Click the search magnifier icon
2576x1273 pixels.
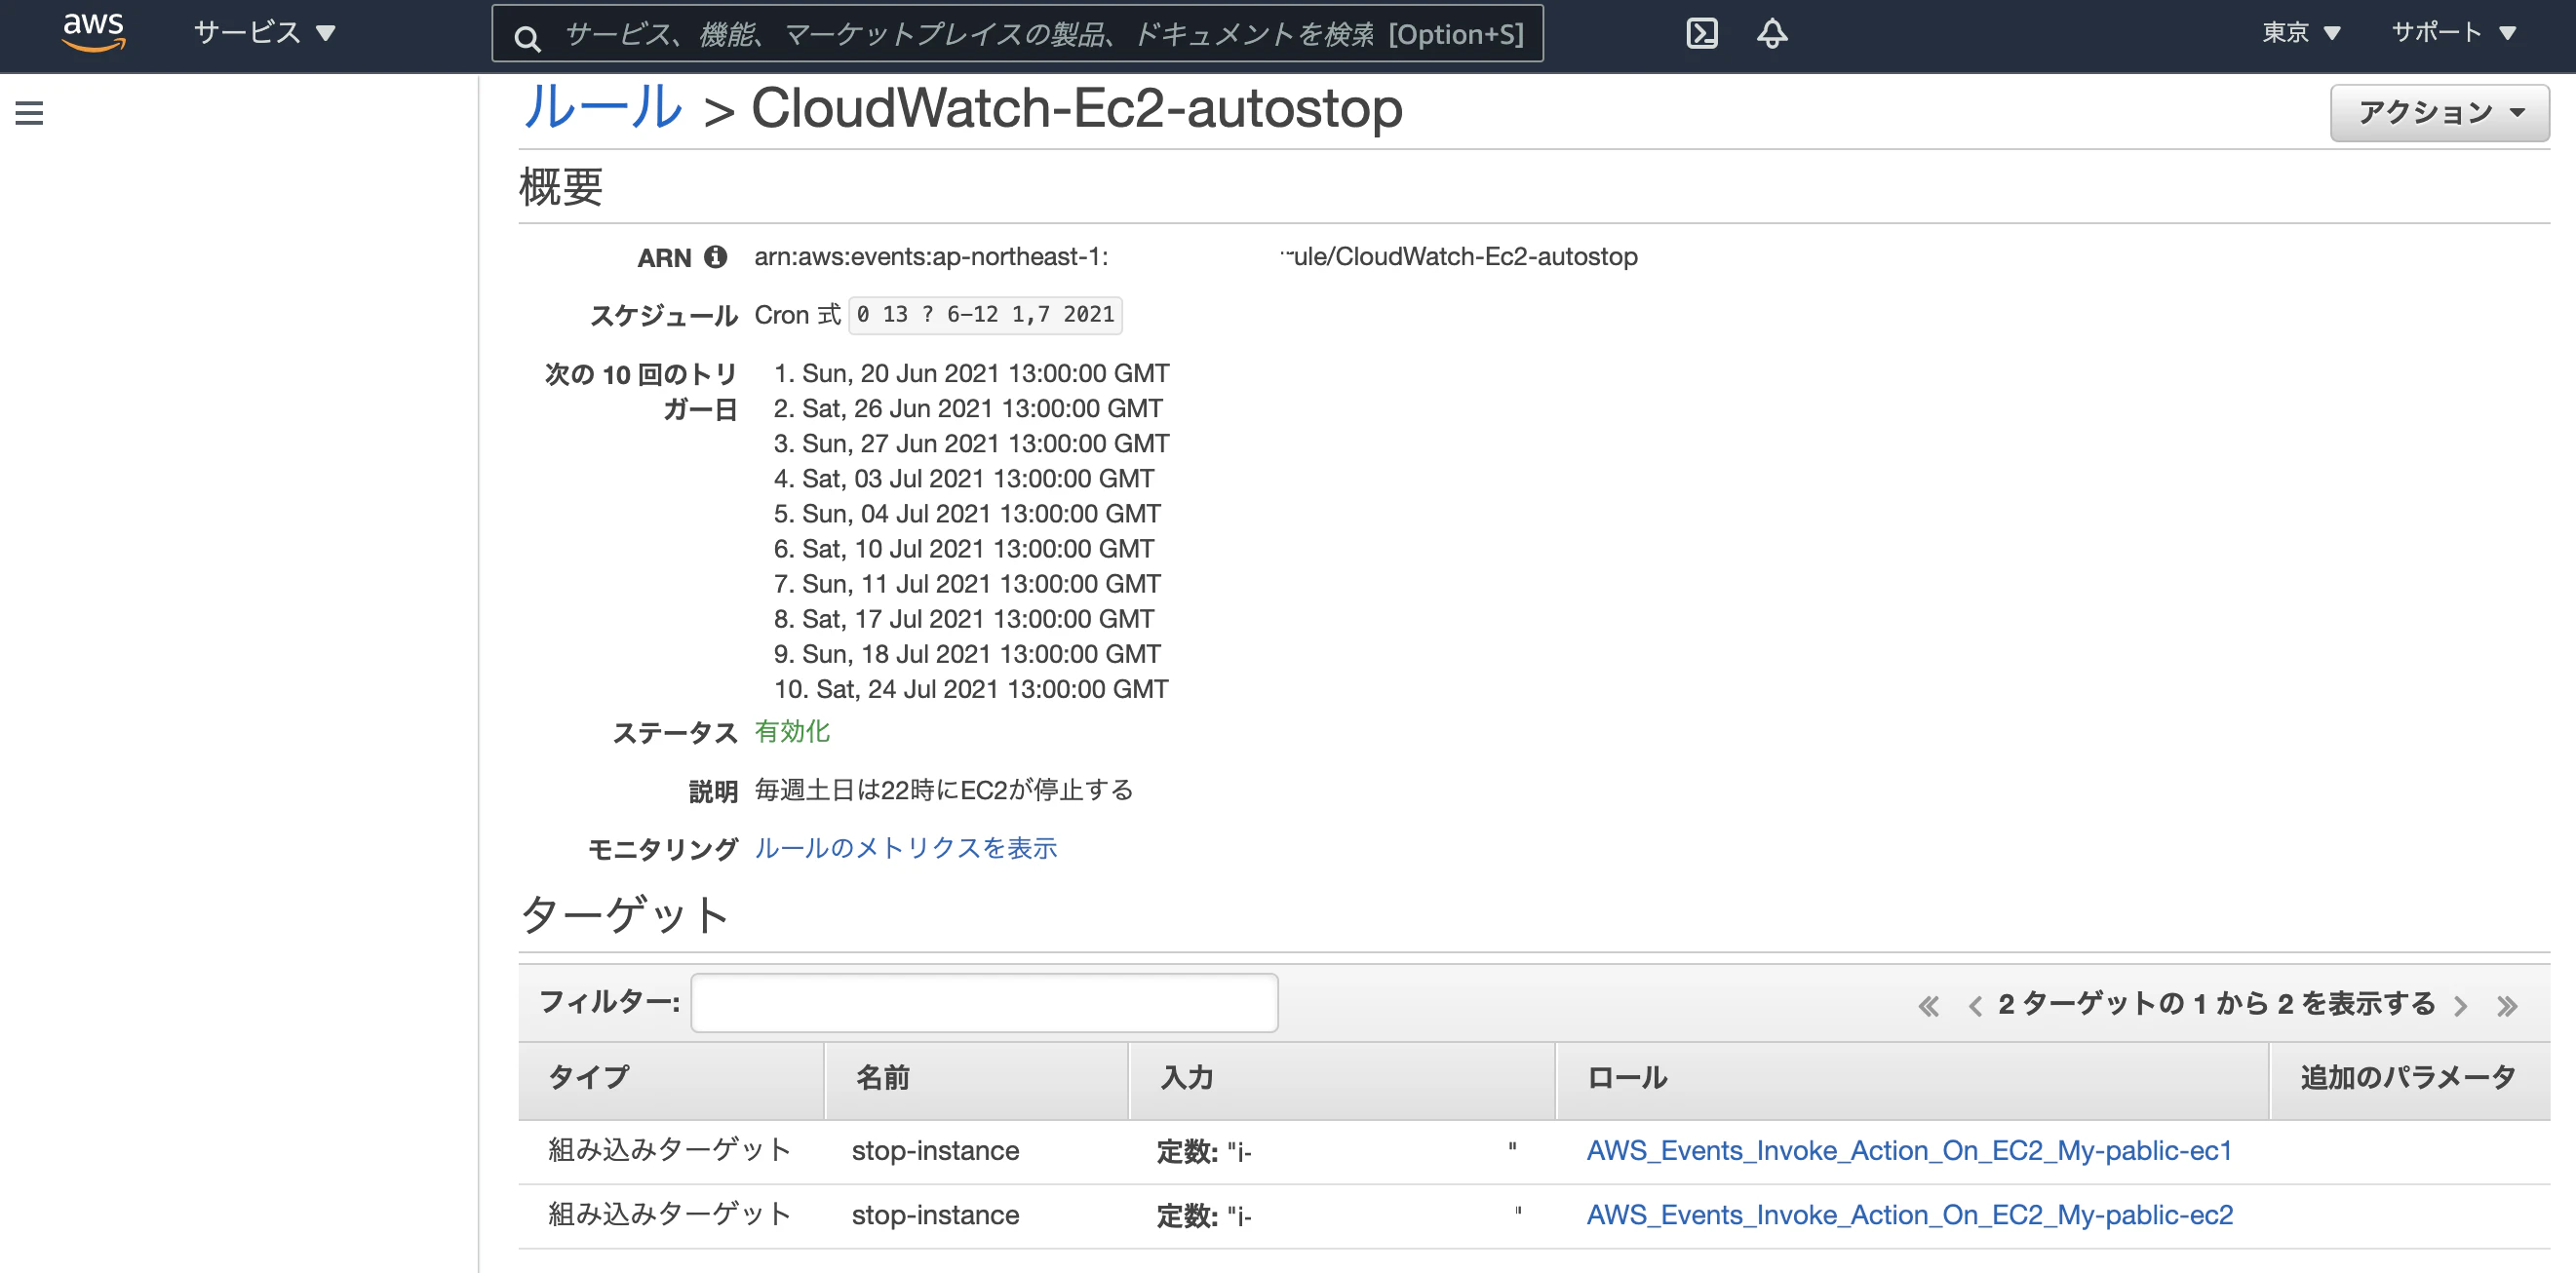pos(527,38)
